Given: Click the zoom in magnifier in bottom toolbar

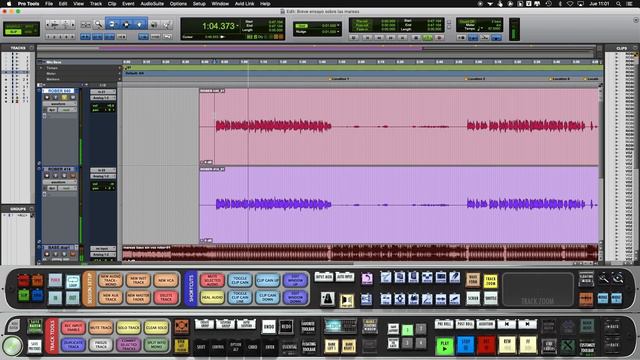Looking at the screenshot, I should click(x=618, y=278).
